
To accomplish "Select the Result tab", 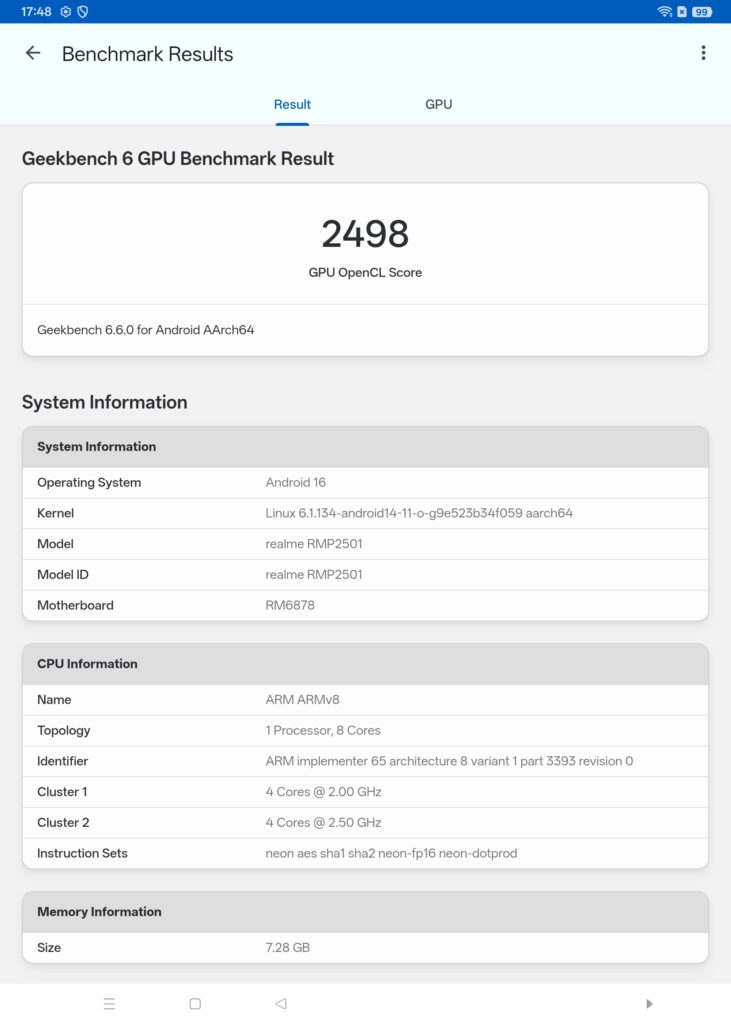I will tap(292, 104).
